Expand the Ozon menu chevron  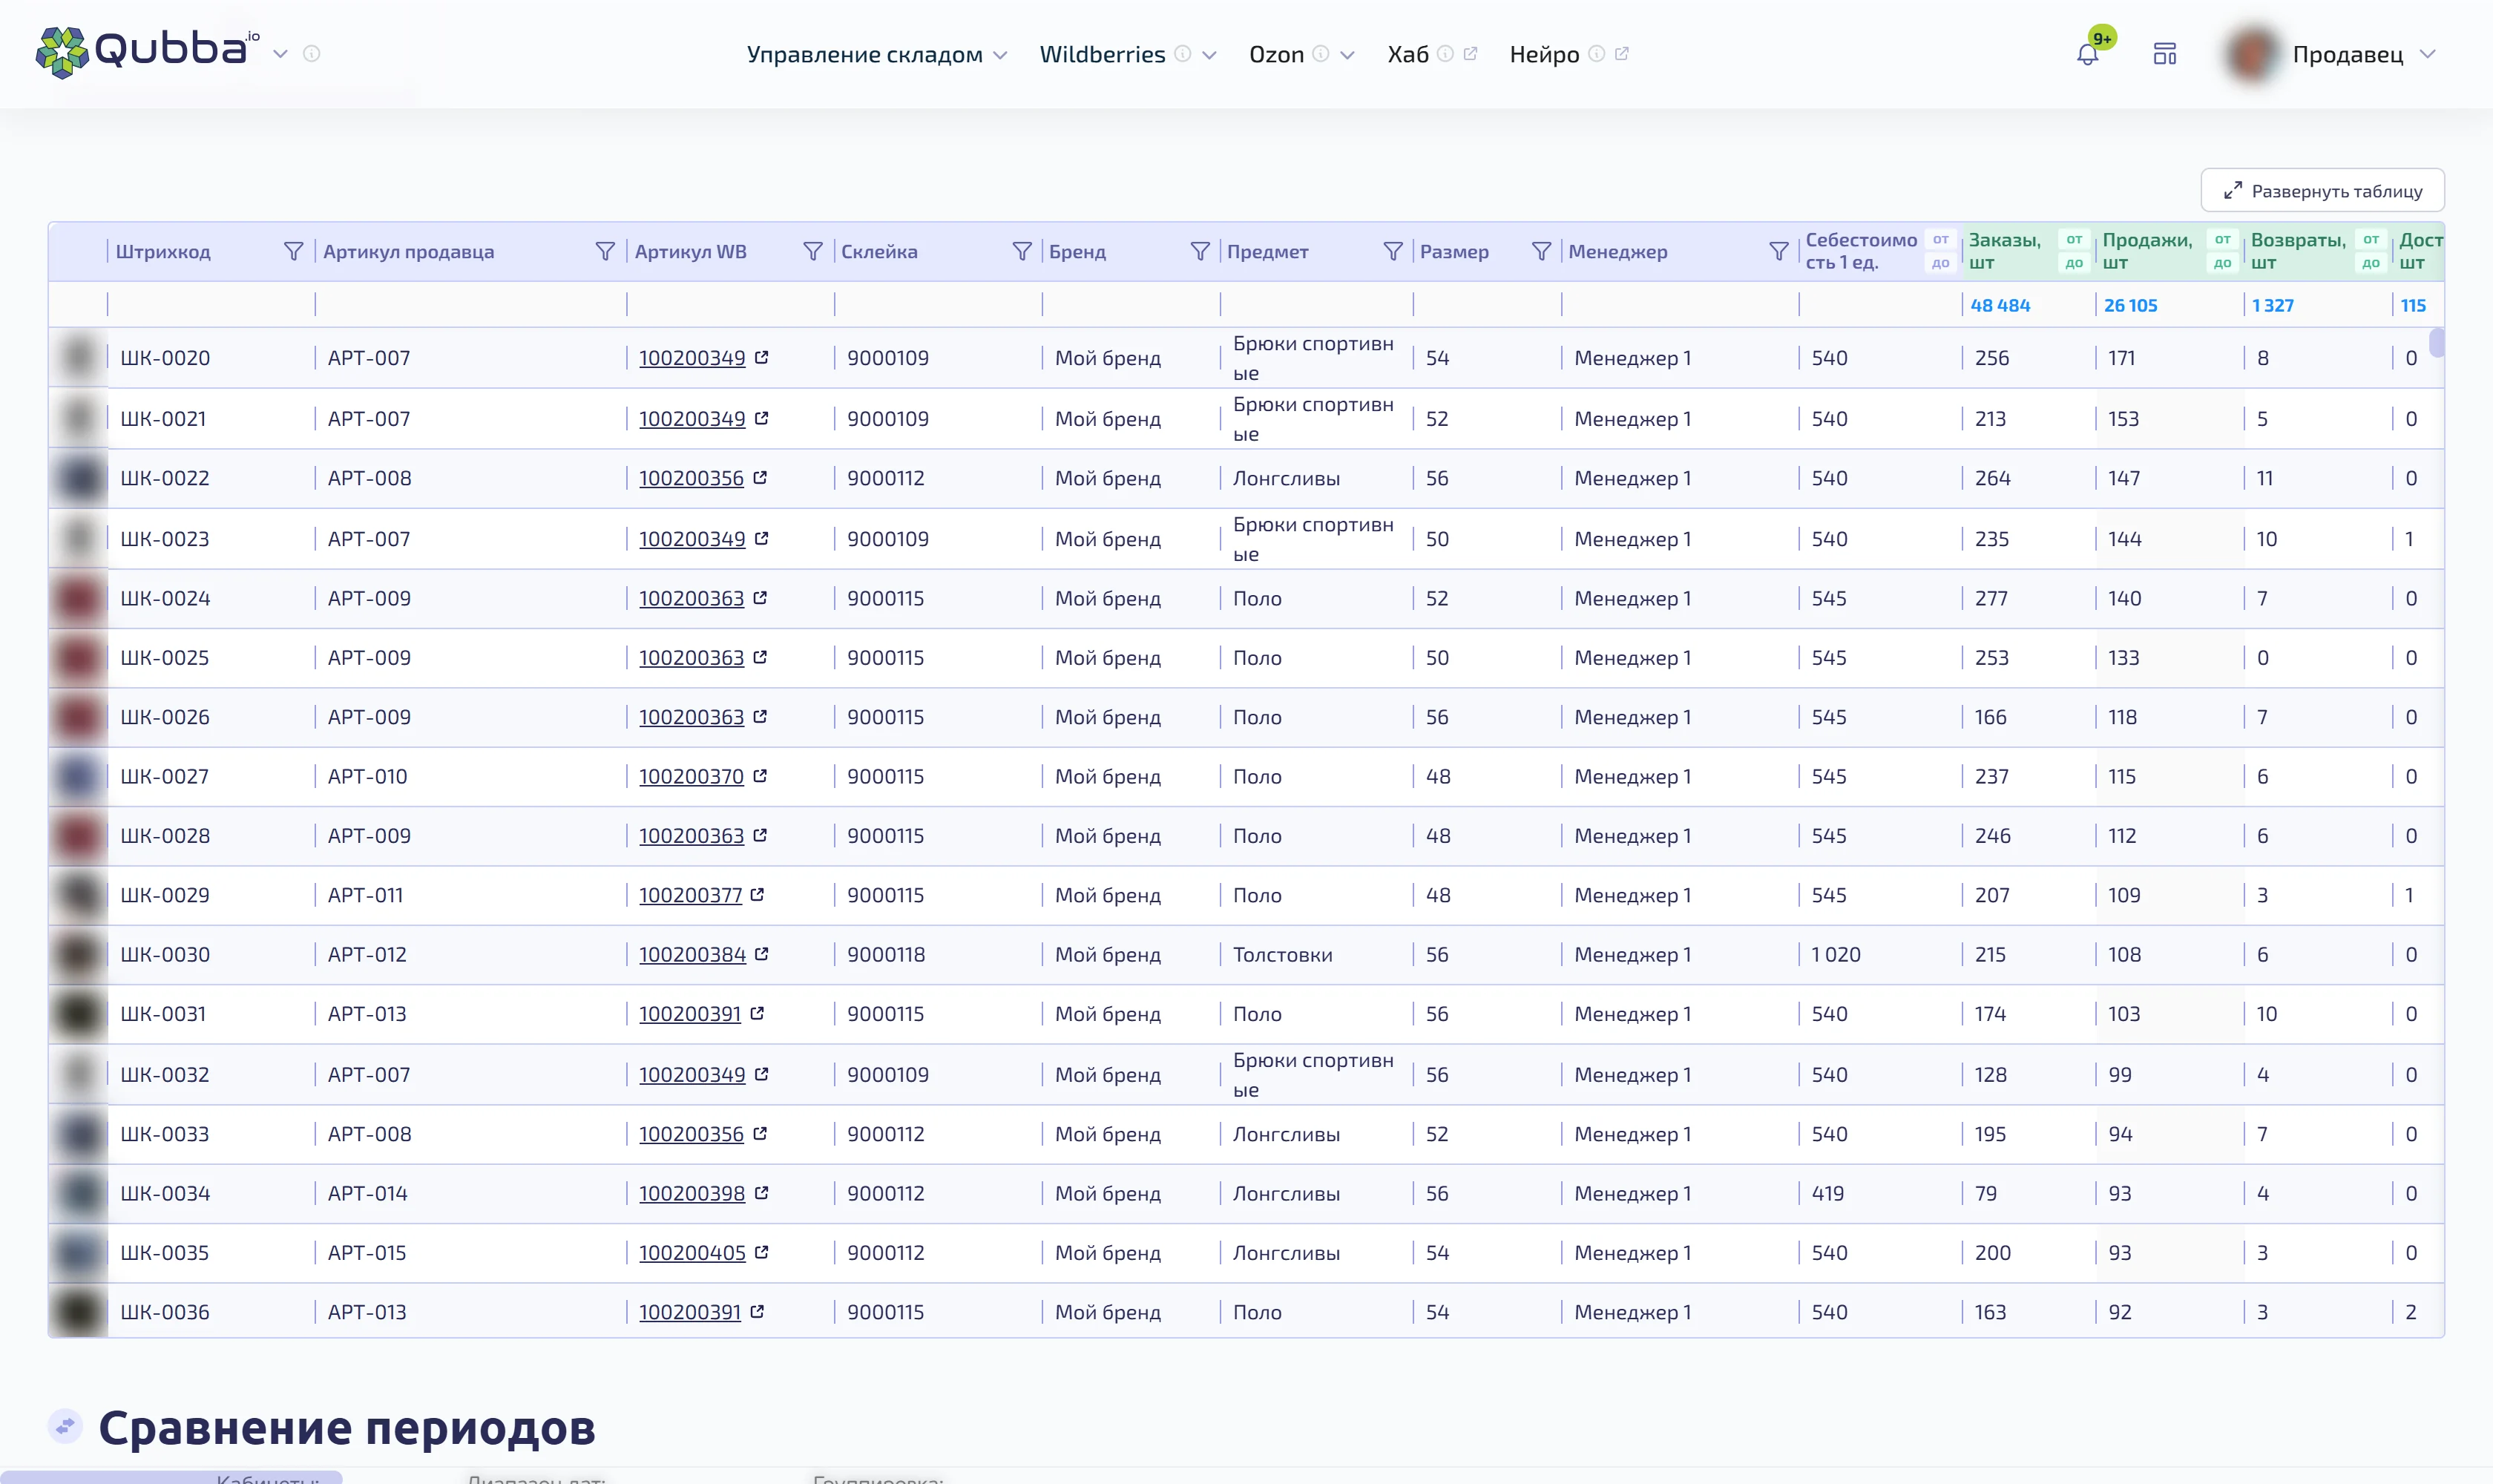click(1347, 55)
